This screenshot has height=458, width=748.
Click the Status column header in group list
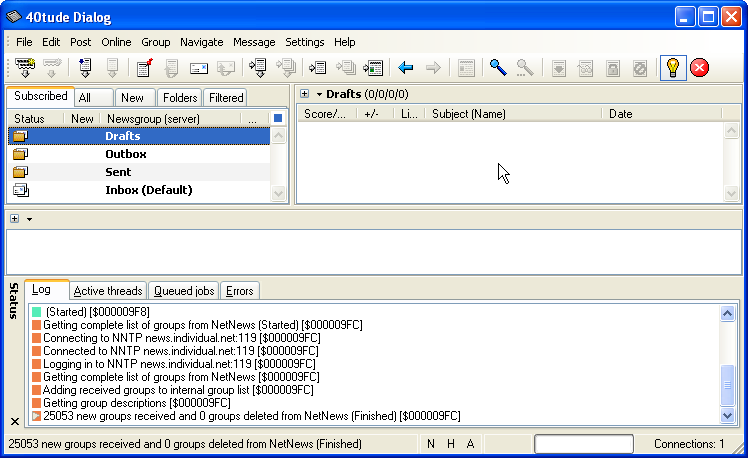(36, 119)
